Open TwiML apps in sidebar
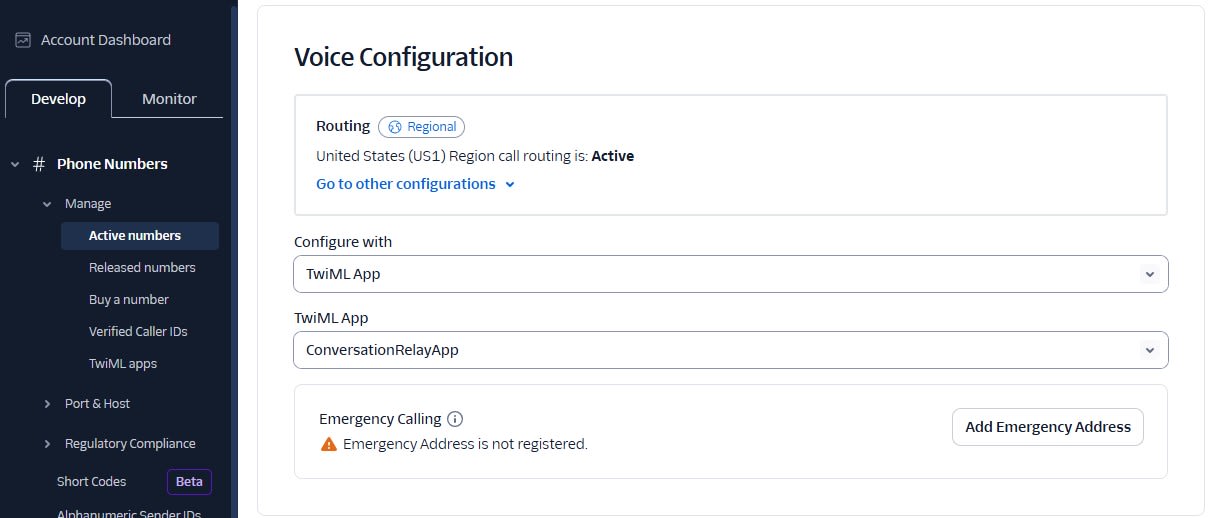Image resolution: width=1209 pixels, height=518 pixels. tap(123, 364)
